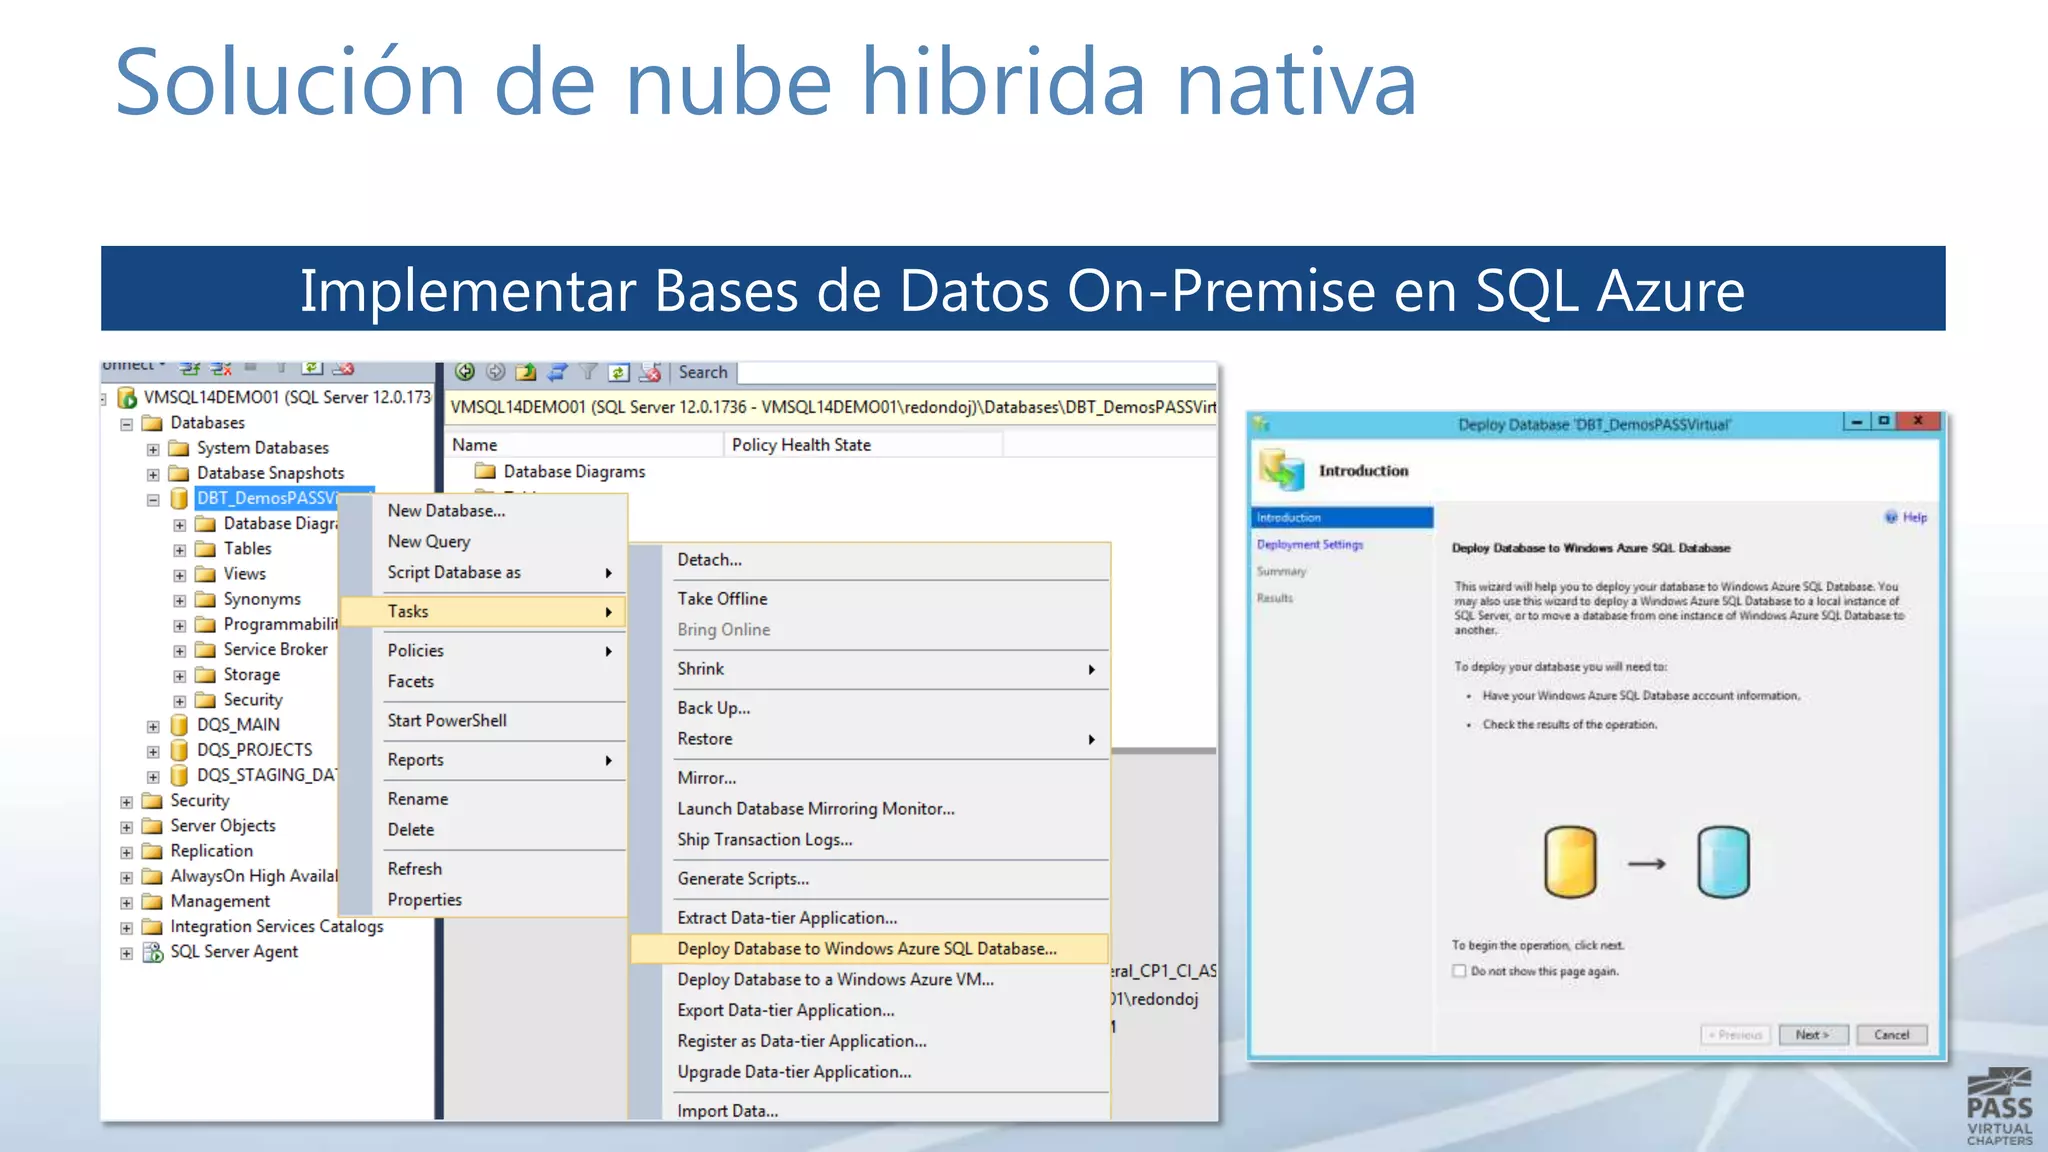Click the Refresh icon beside the Search label

(x=619, y=372)
